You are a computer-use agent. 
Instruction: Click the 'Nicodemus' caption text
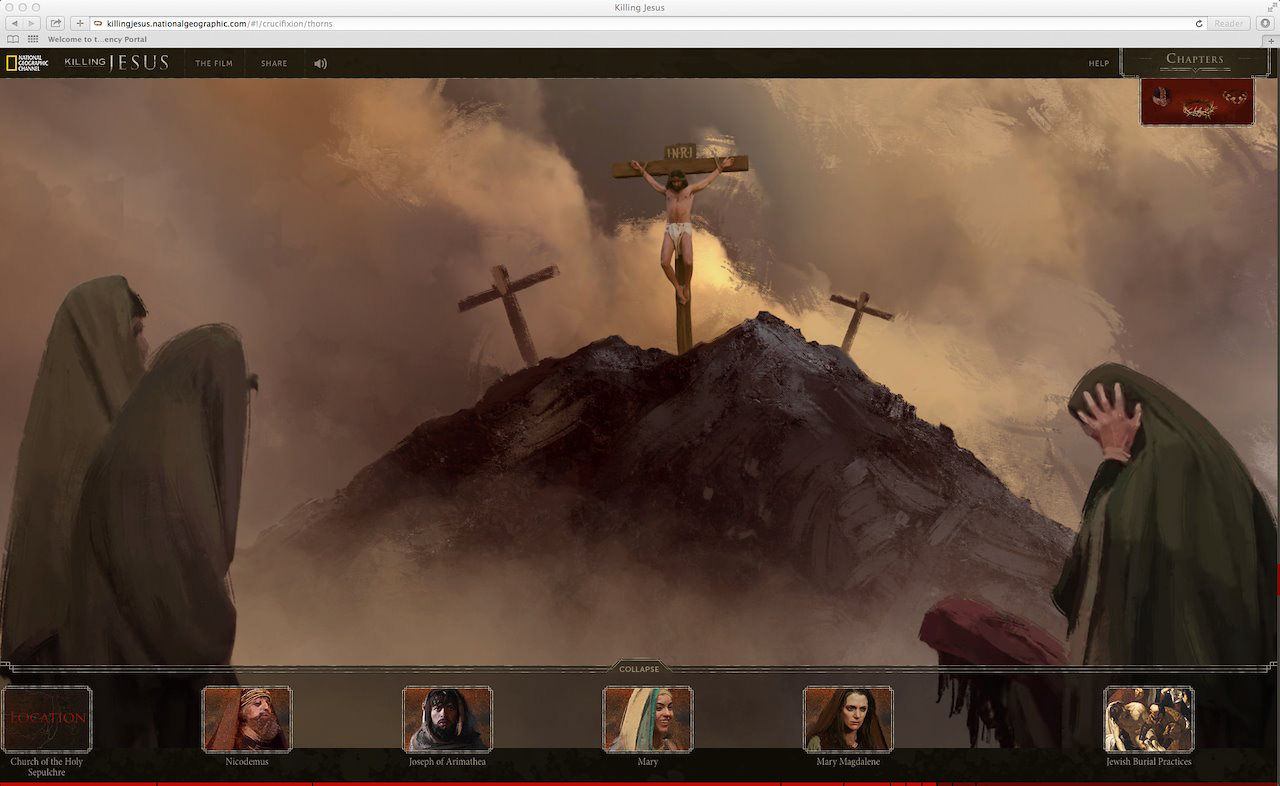coord(247,762)
